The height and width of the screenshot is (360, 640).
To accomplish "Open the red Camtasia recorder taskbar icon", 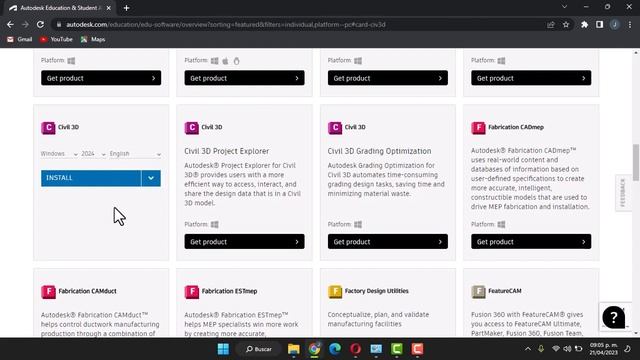I will coord(417,349).
